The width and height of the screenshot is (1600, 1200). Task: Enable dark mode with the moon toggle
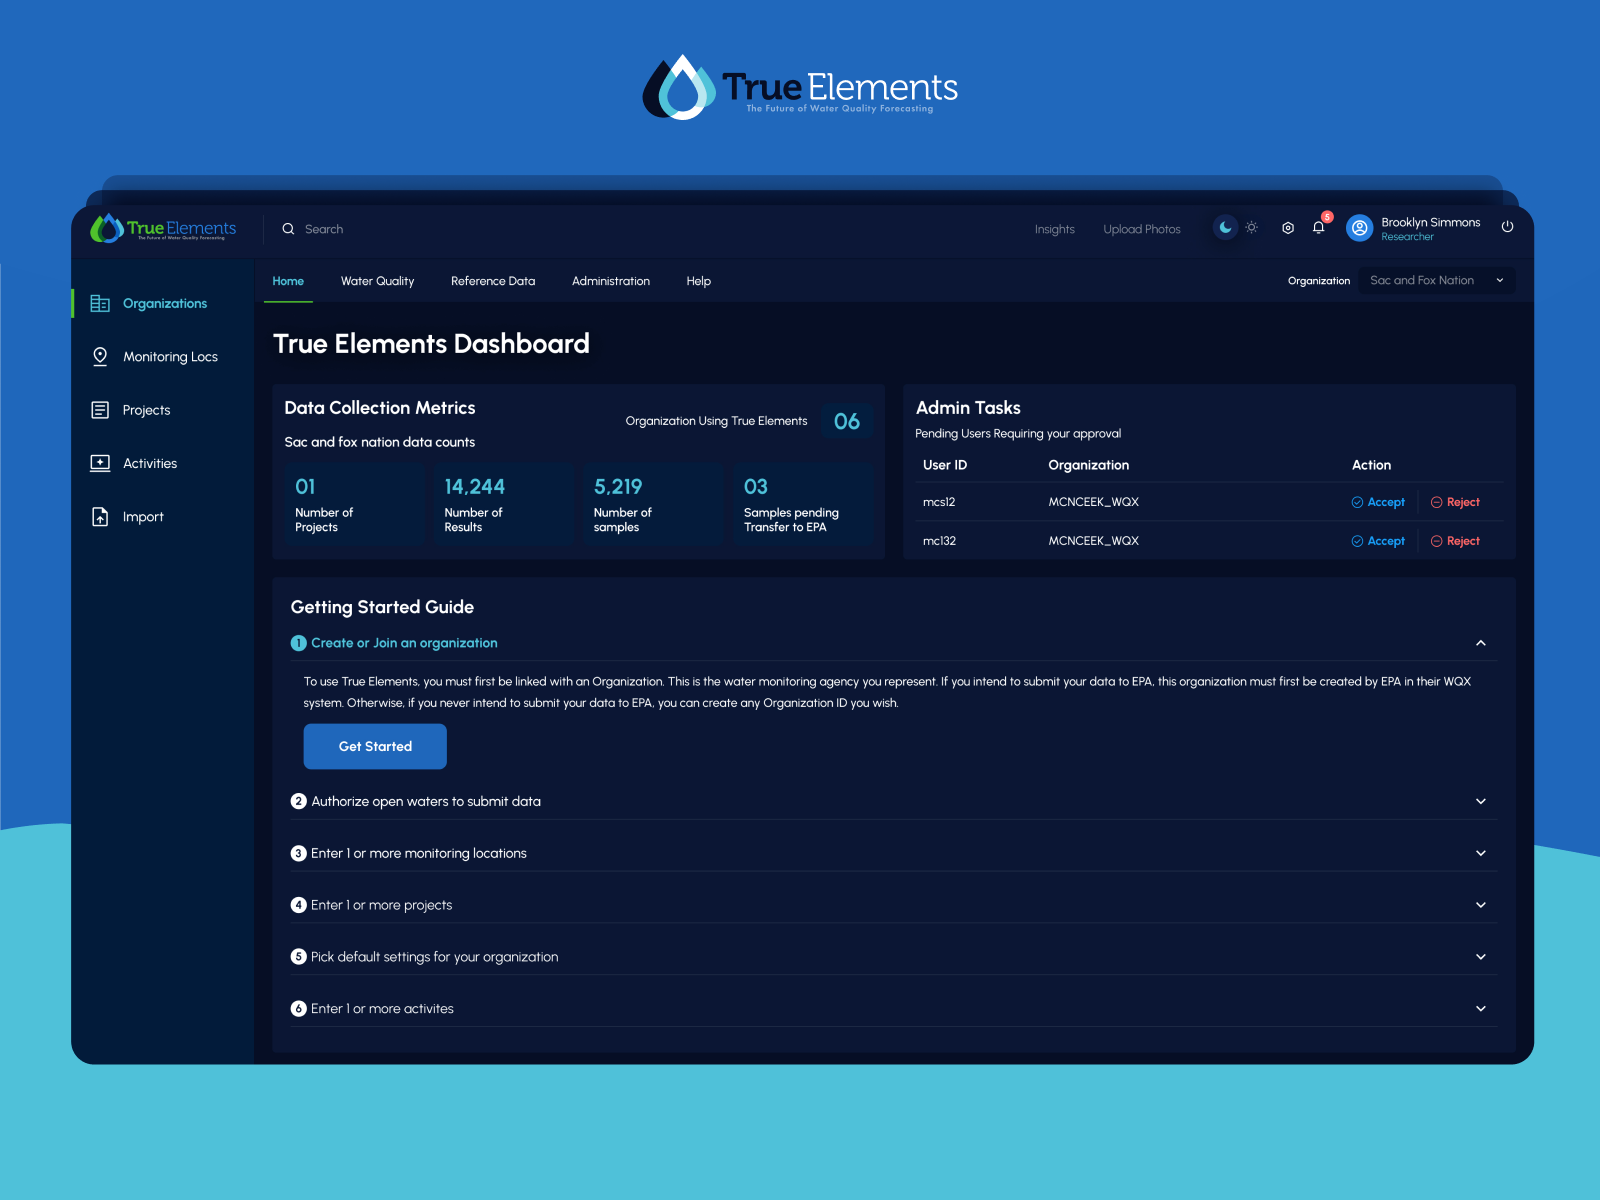point(1224,227)
